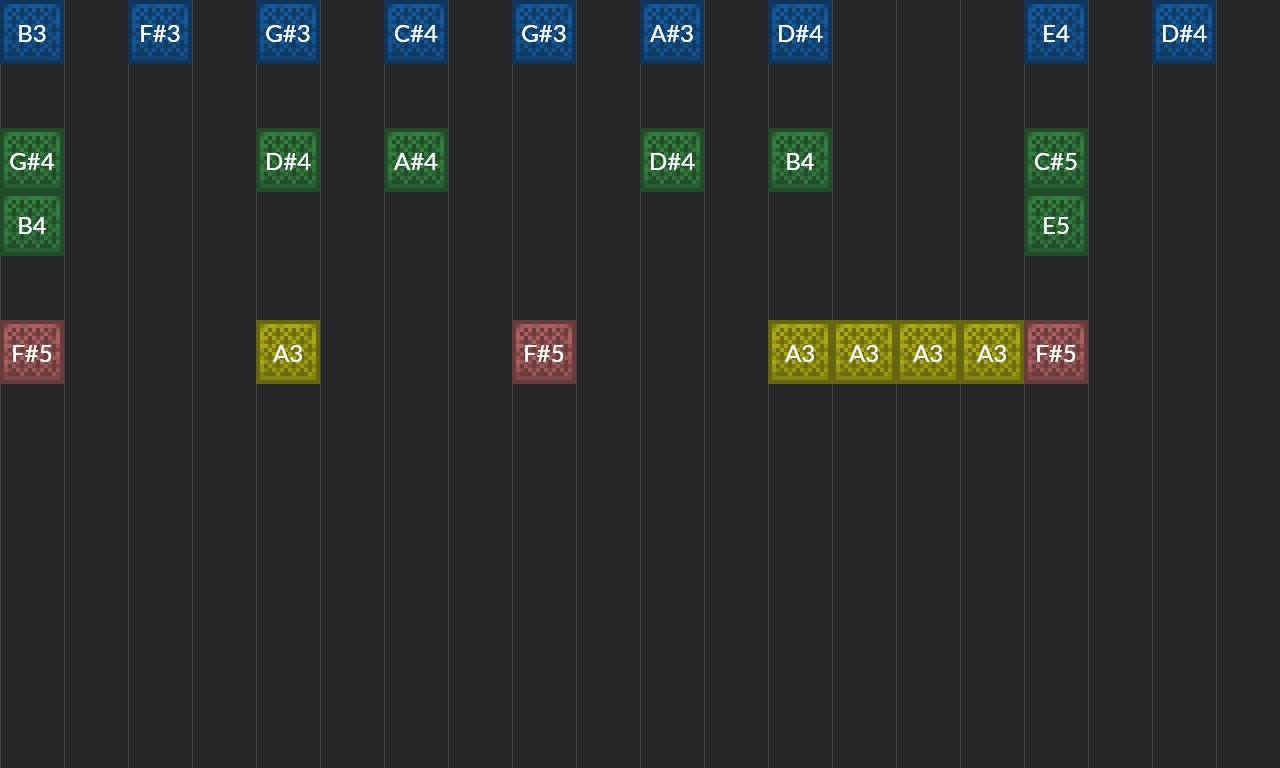Select green D#4 block below blue G#3
Viewport: 1280px width, 768px height.
[x=288, y=160]
